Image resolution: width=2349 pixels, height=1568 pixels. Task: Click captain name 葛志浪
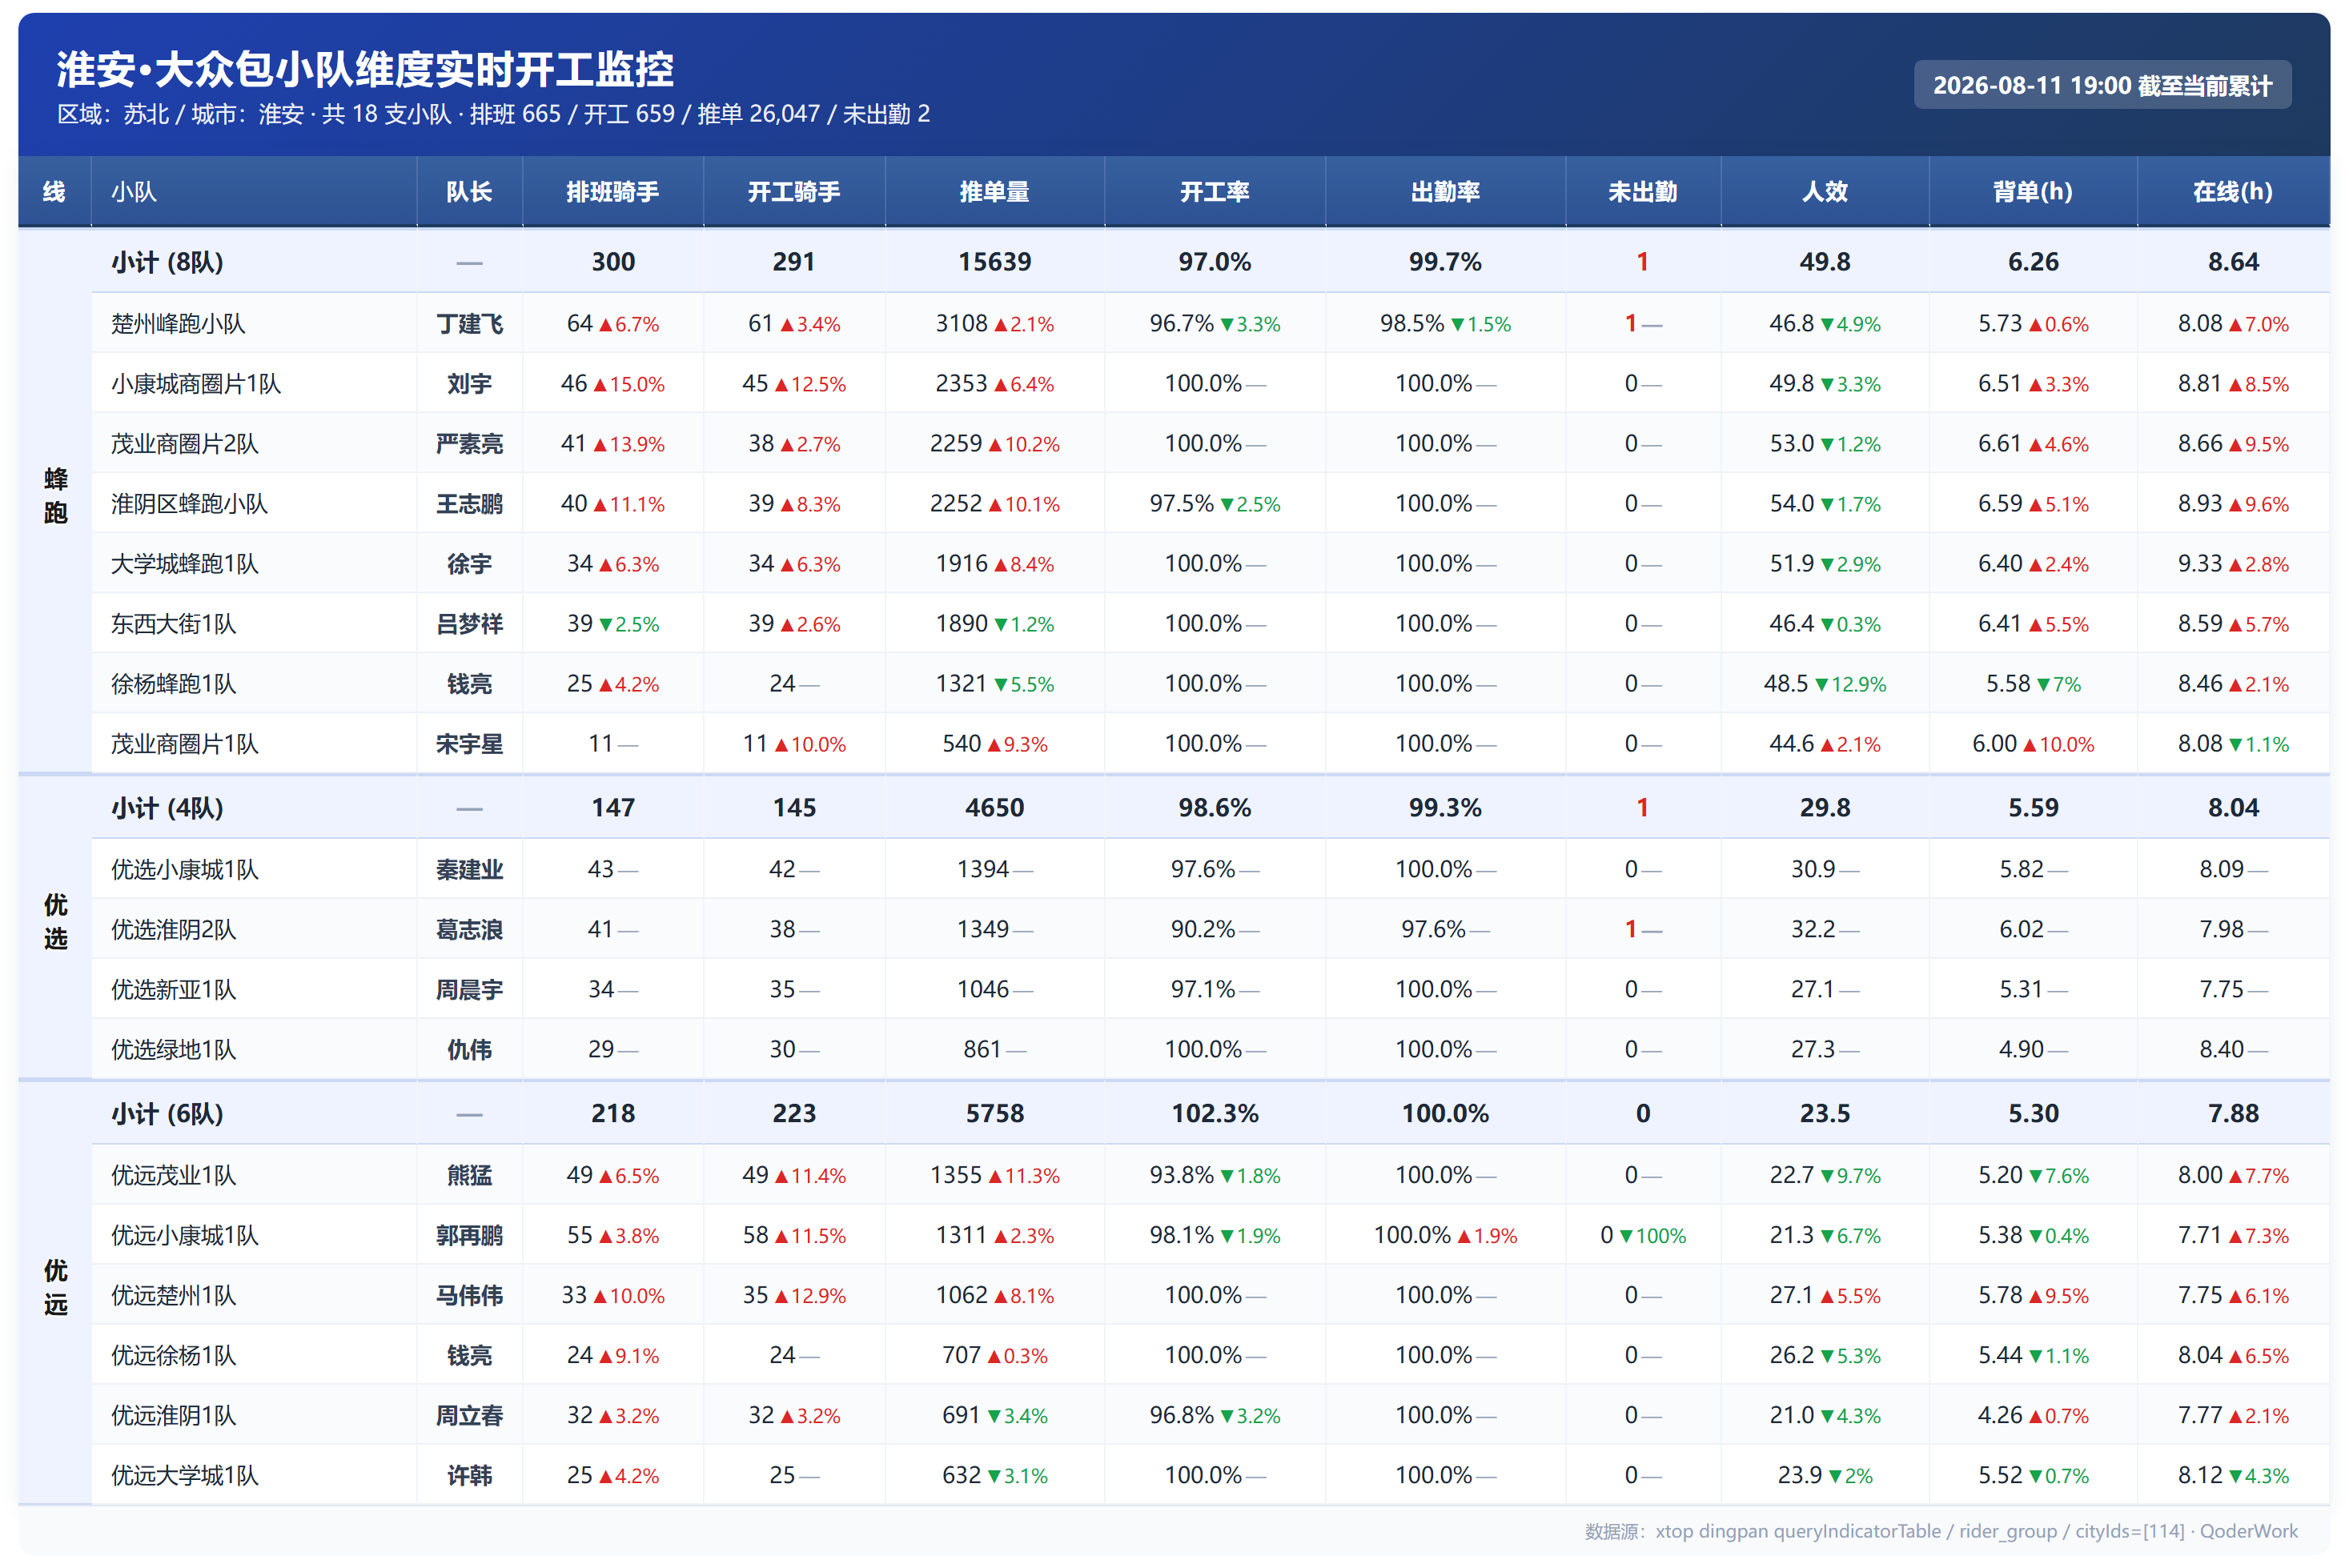469,930
